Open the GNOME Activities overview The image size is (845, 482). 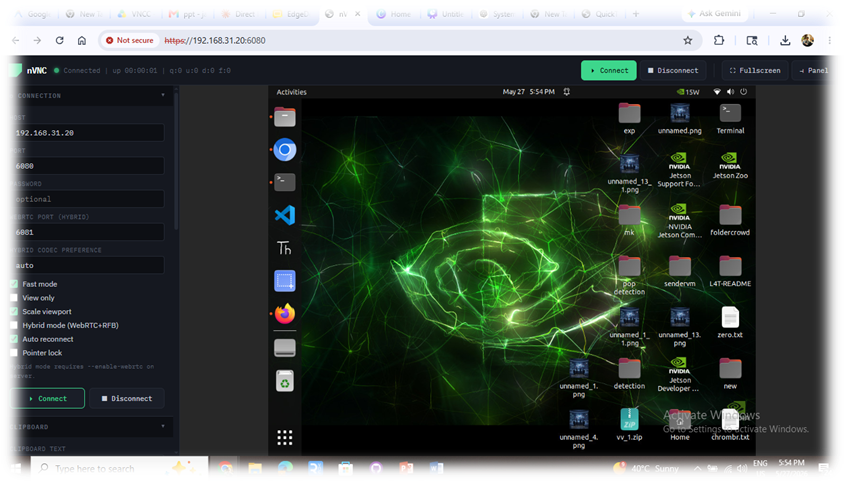(x=292, y=92)
